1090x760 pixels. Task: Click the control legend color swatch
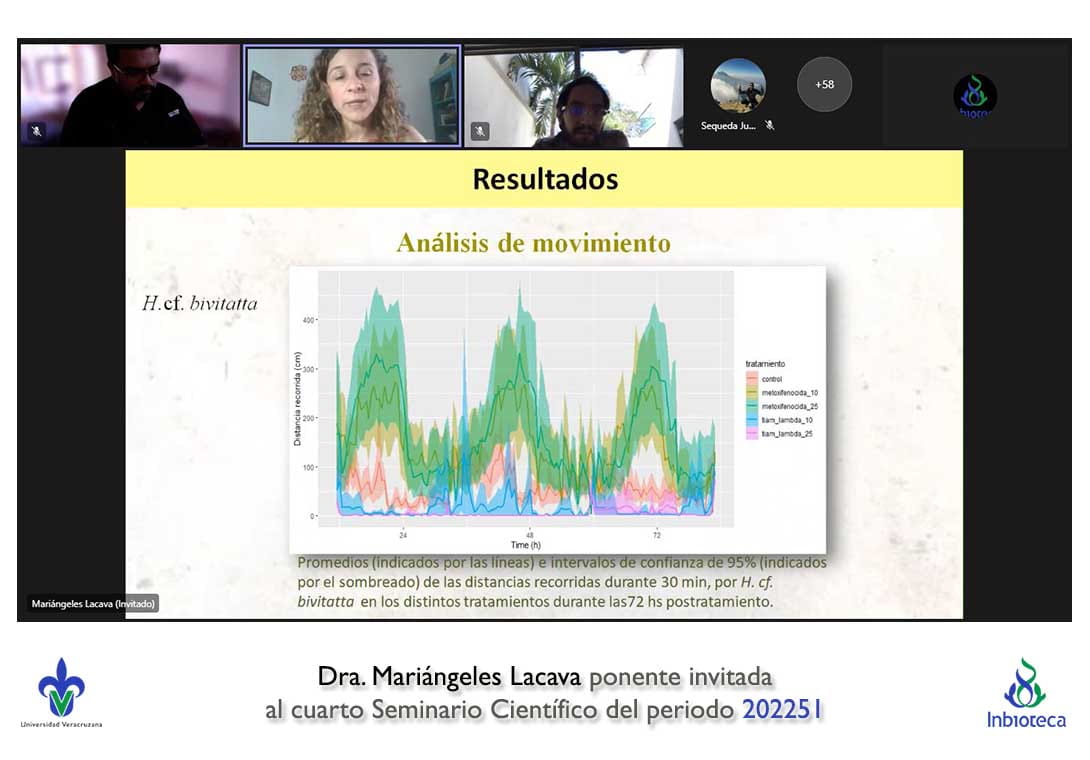[752, 379]
